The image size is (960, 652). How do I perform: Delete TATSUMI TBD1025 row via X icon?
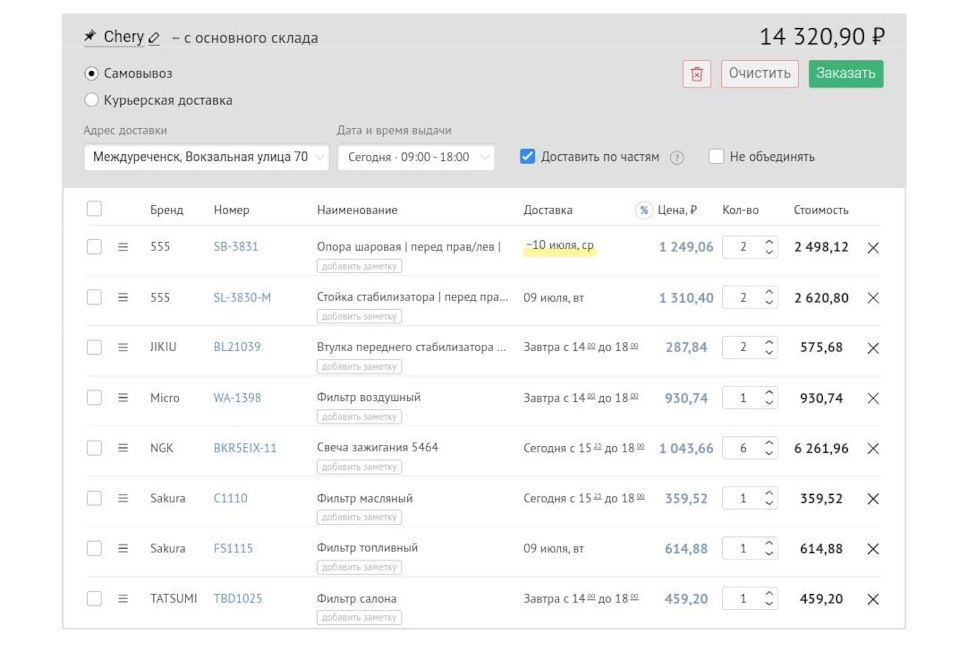873,599
